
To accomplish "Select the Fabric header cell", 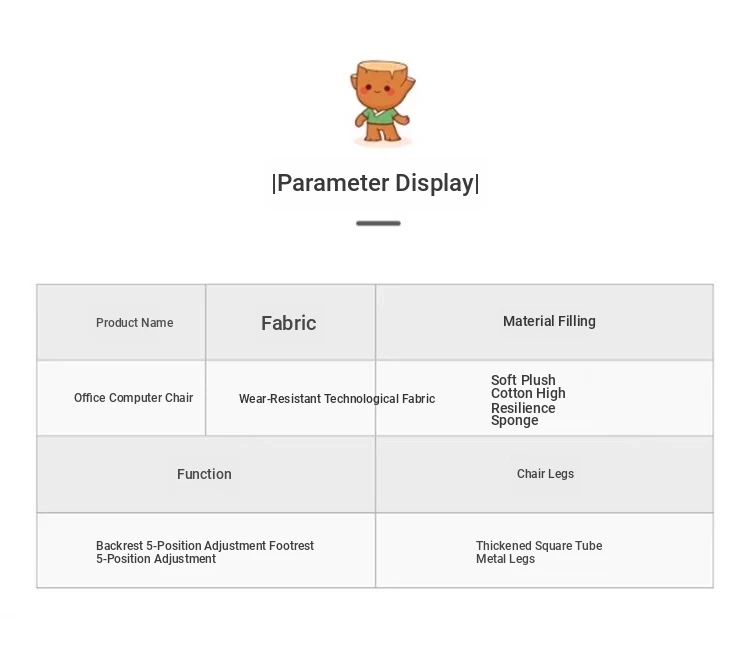I will [x=289, y=323].
